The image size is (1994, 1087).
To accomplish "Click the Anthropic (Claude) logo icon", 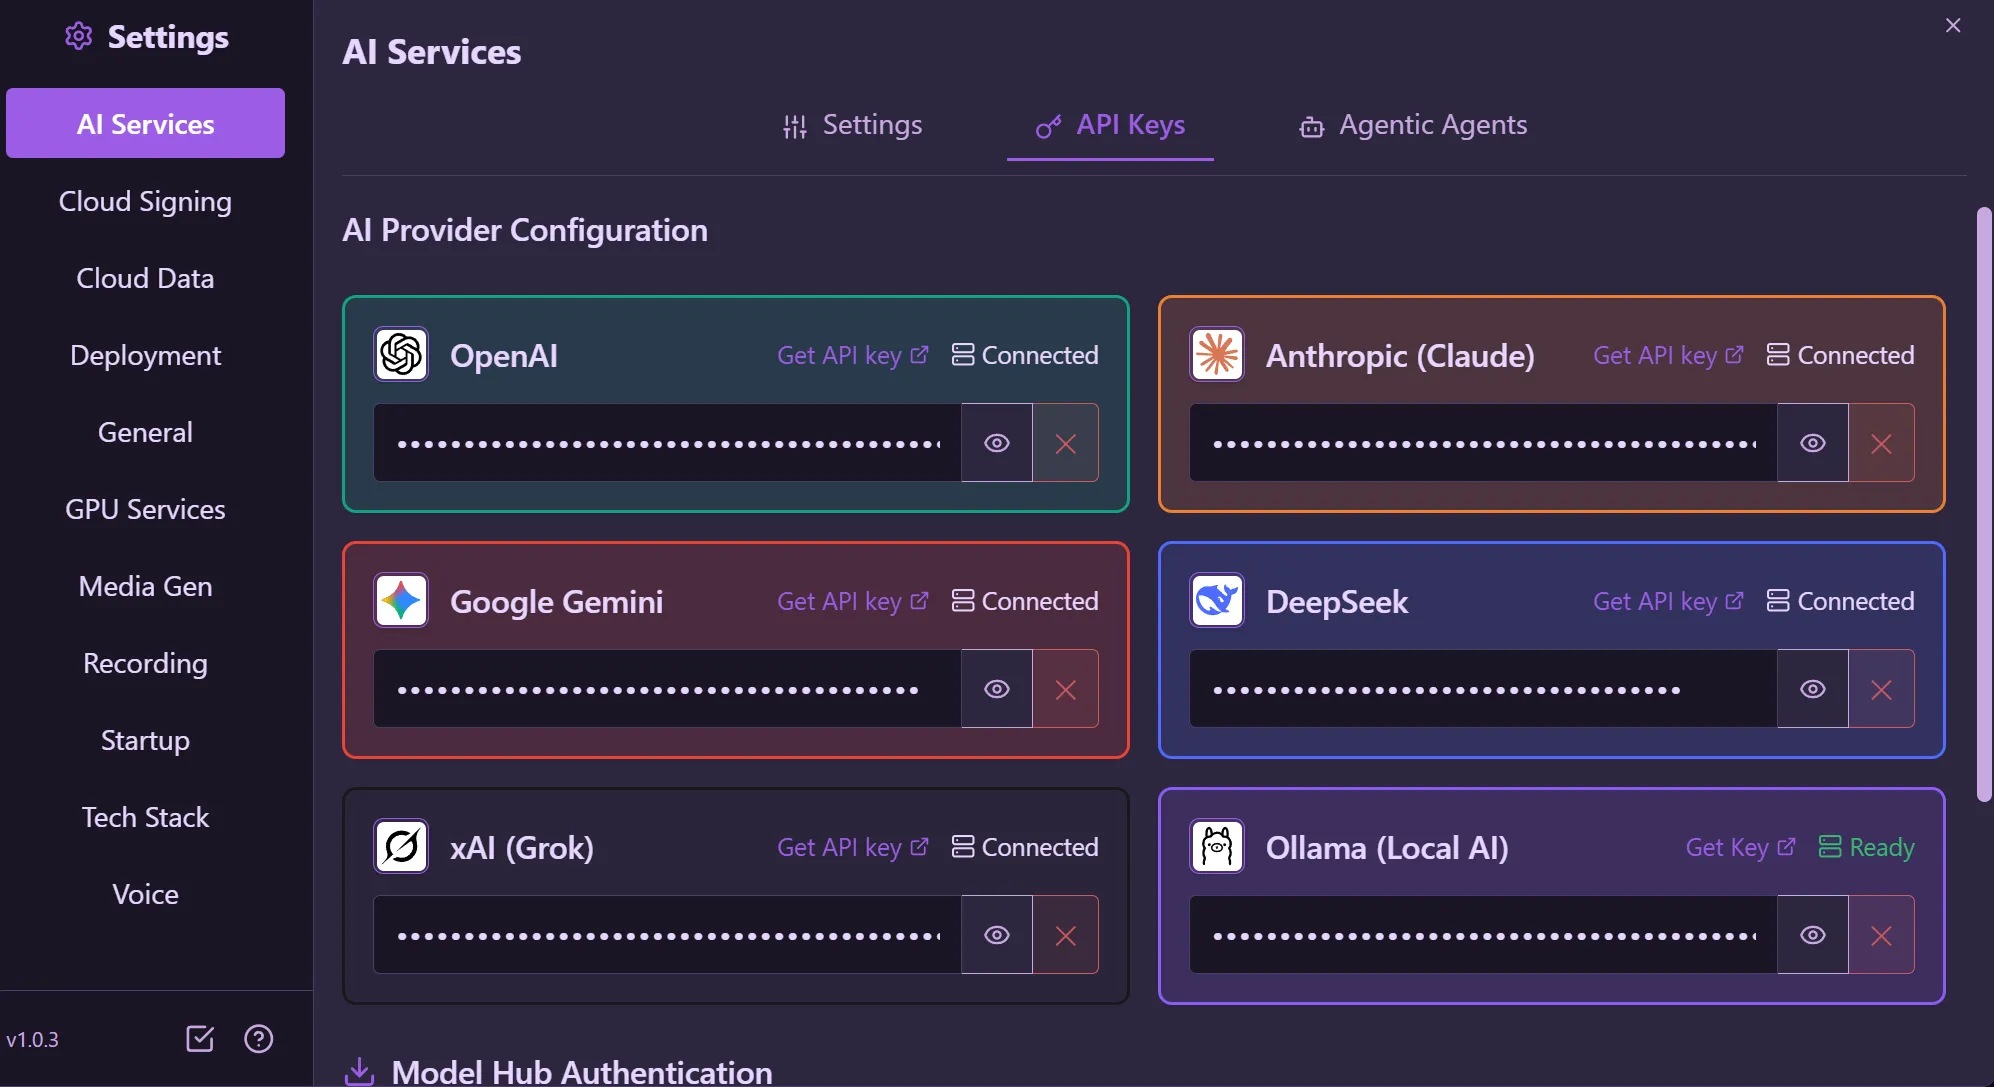I will pyautogui.click(x=1217, y=354).
